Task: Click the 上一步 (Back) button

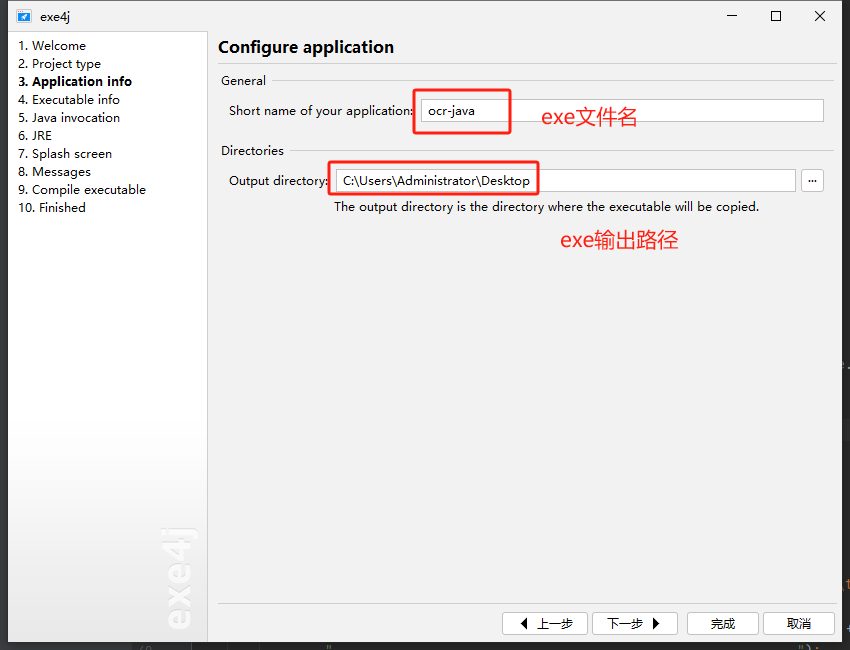Action: pos(545,623)
